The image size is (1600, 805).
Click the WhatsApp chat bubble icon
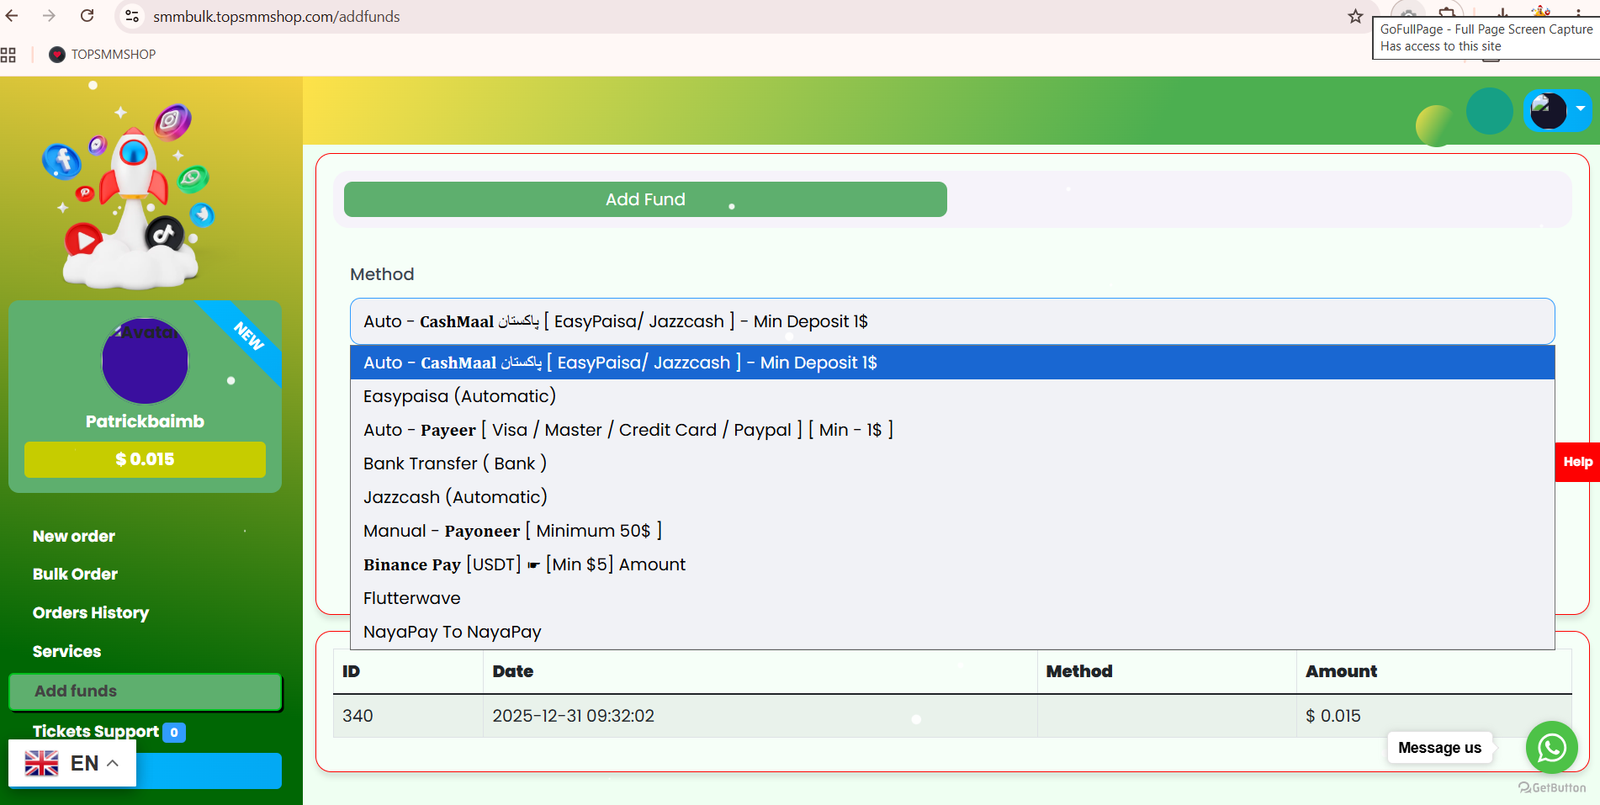coord(1551,747)
